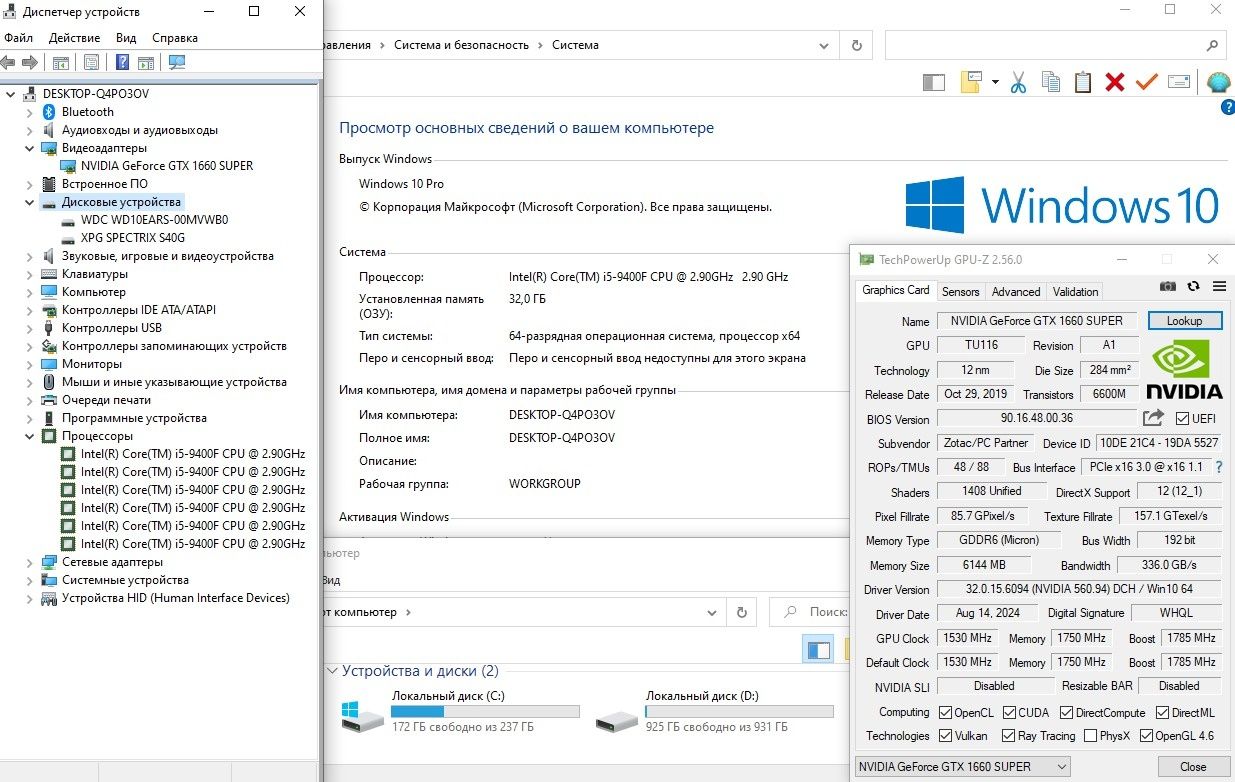Click Система и безопасность breadcrumb link
The height and width of the screenshot is (782, 1235).
[461, 45]
